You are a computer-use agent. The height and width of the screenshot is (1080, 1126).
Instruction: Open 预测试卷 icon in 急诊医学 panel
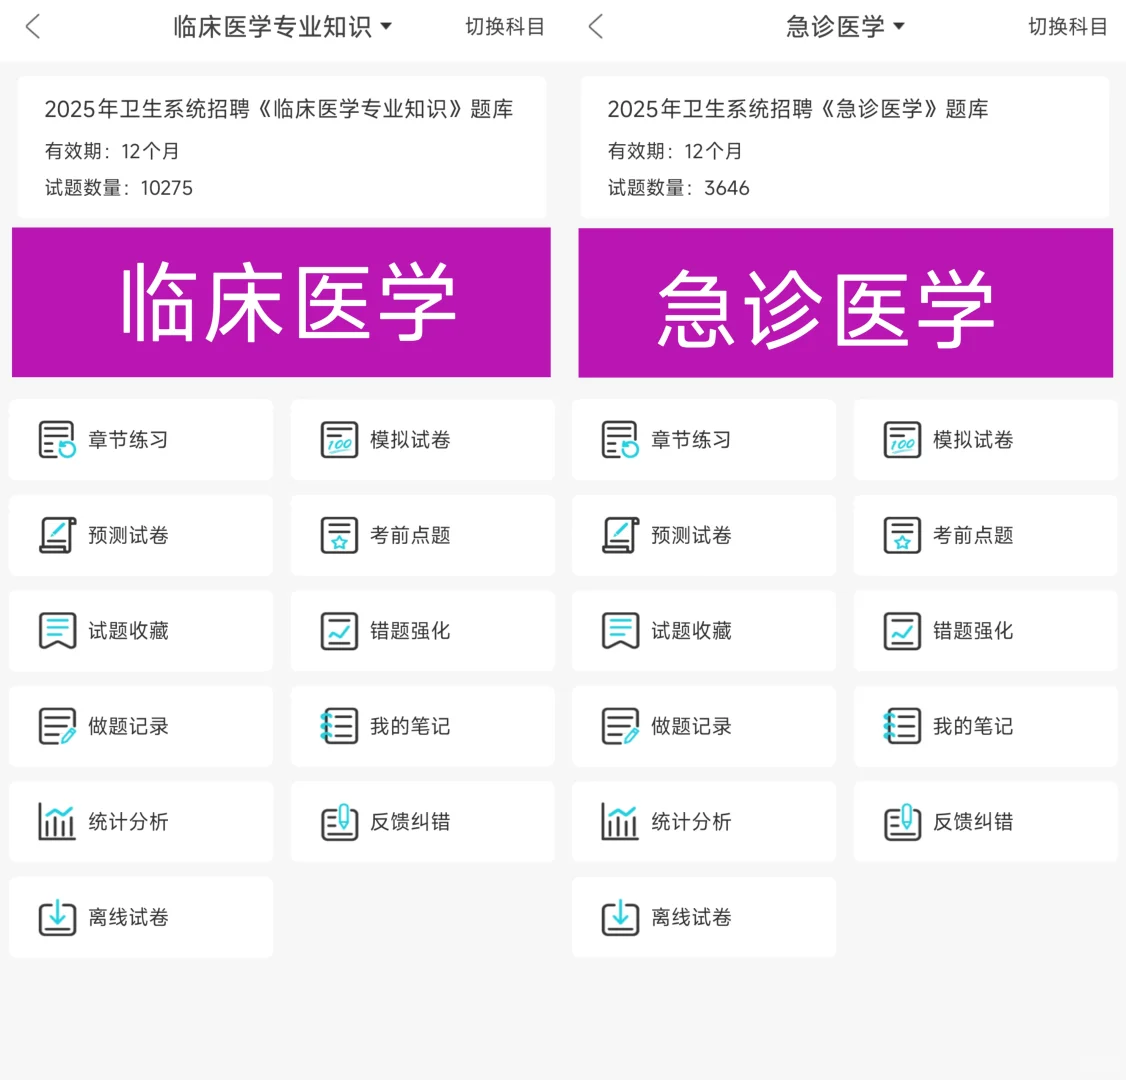(x=620, y=535)
